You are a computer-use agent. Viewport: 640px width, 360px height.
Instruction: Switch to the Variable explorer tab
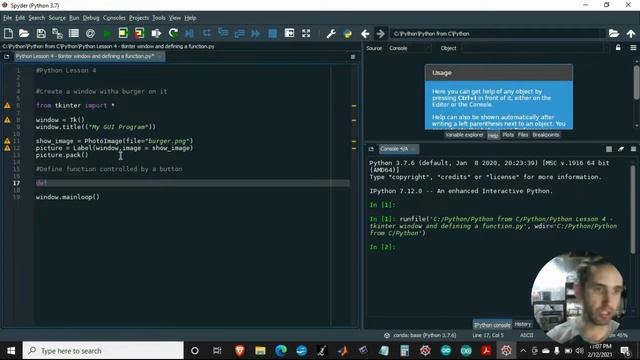464,135
